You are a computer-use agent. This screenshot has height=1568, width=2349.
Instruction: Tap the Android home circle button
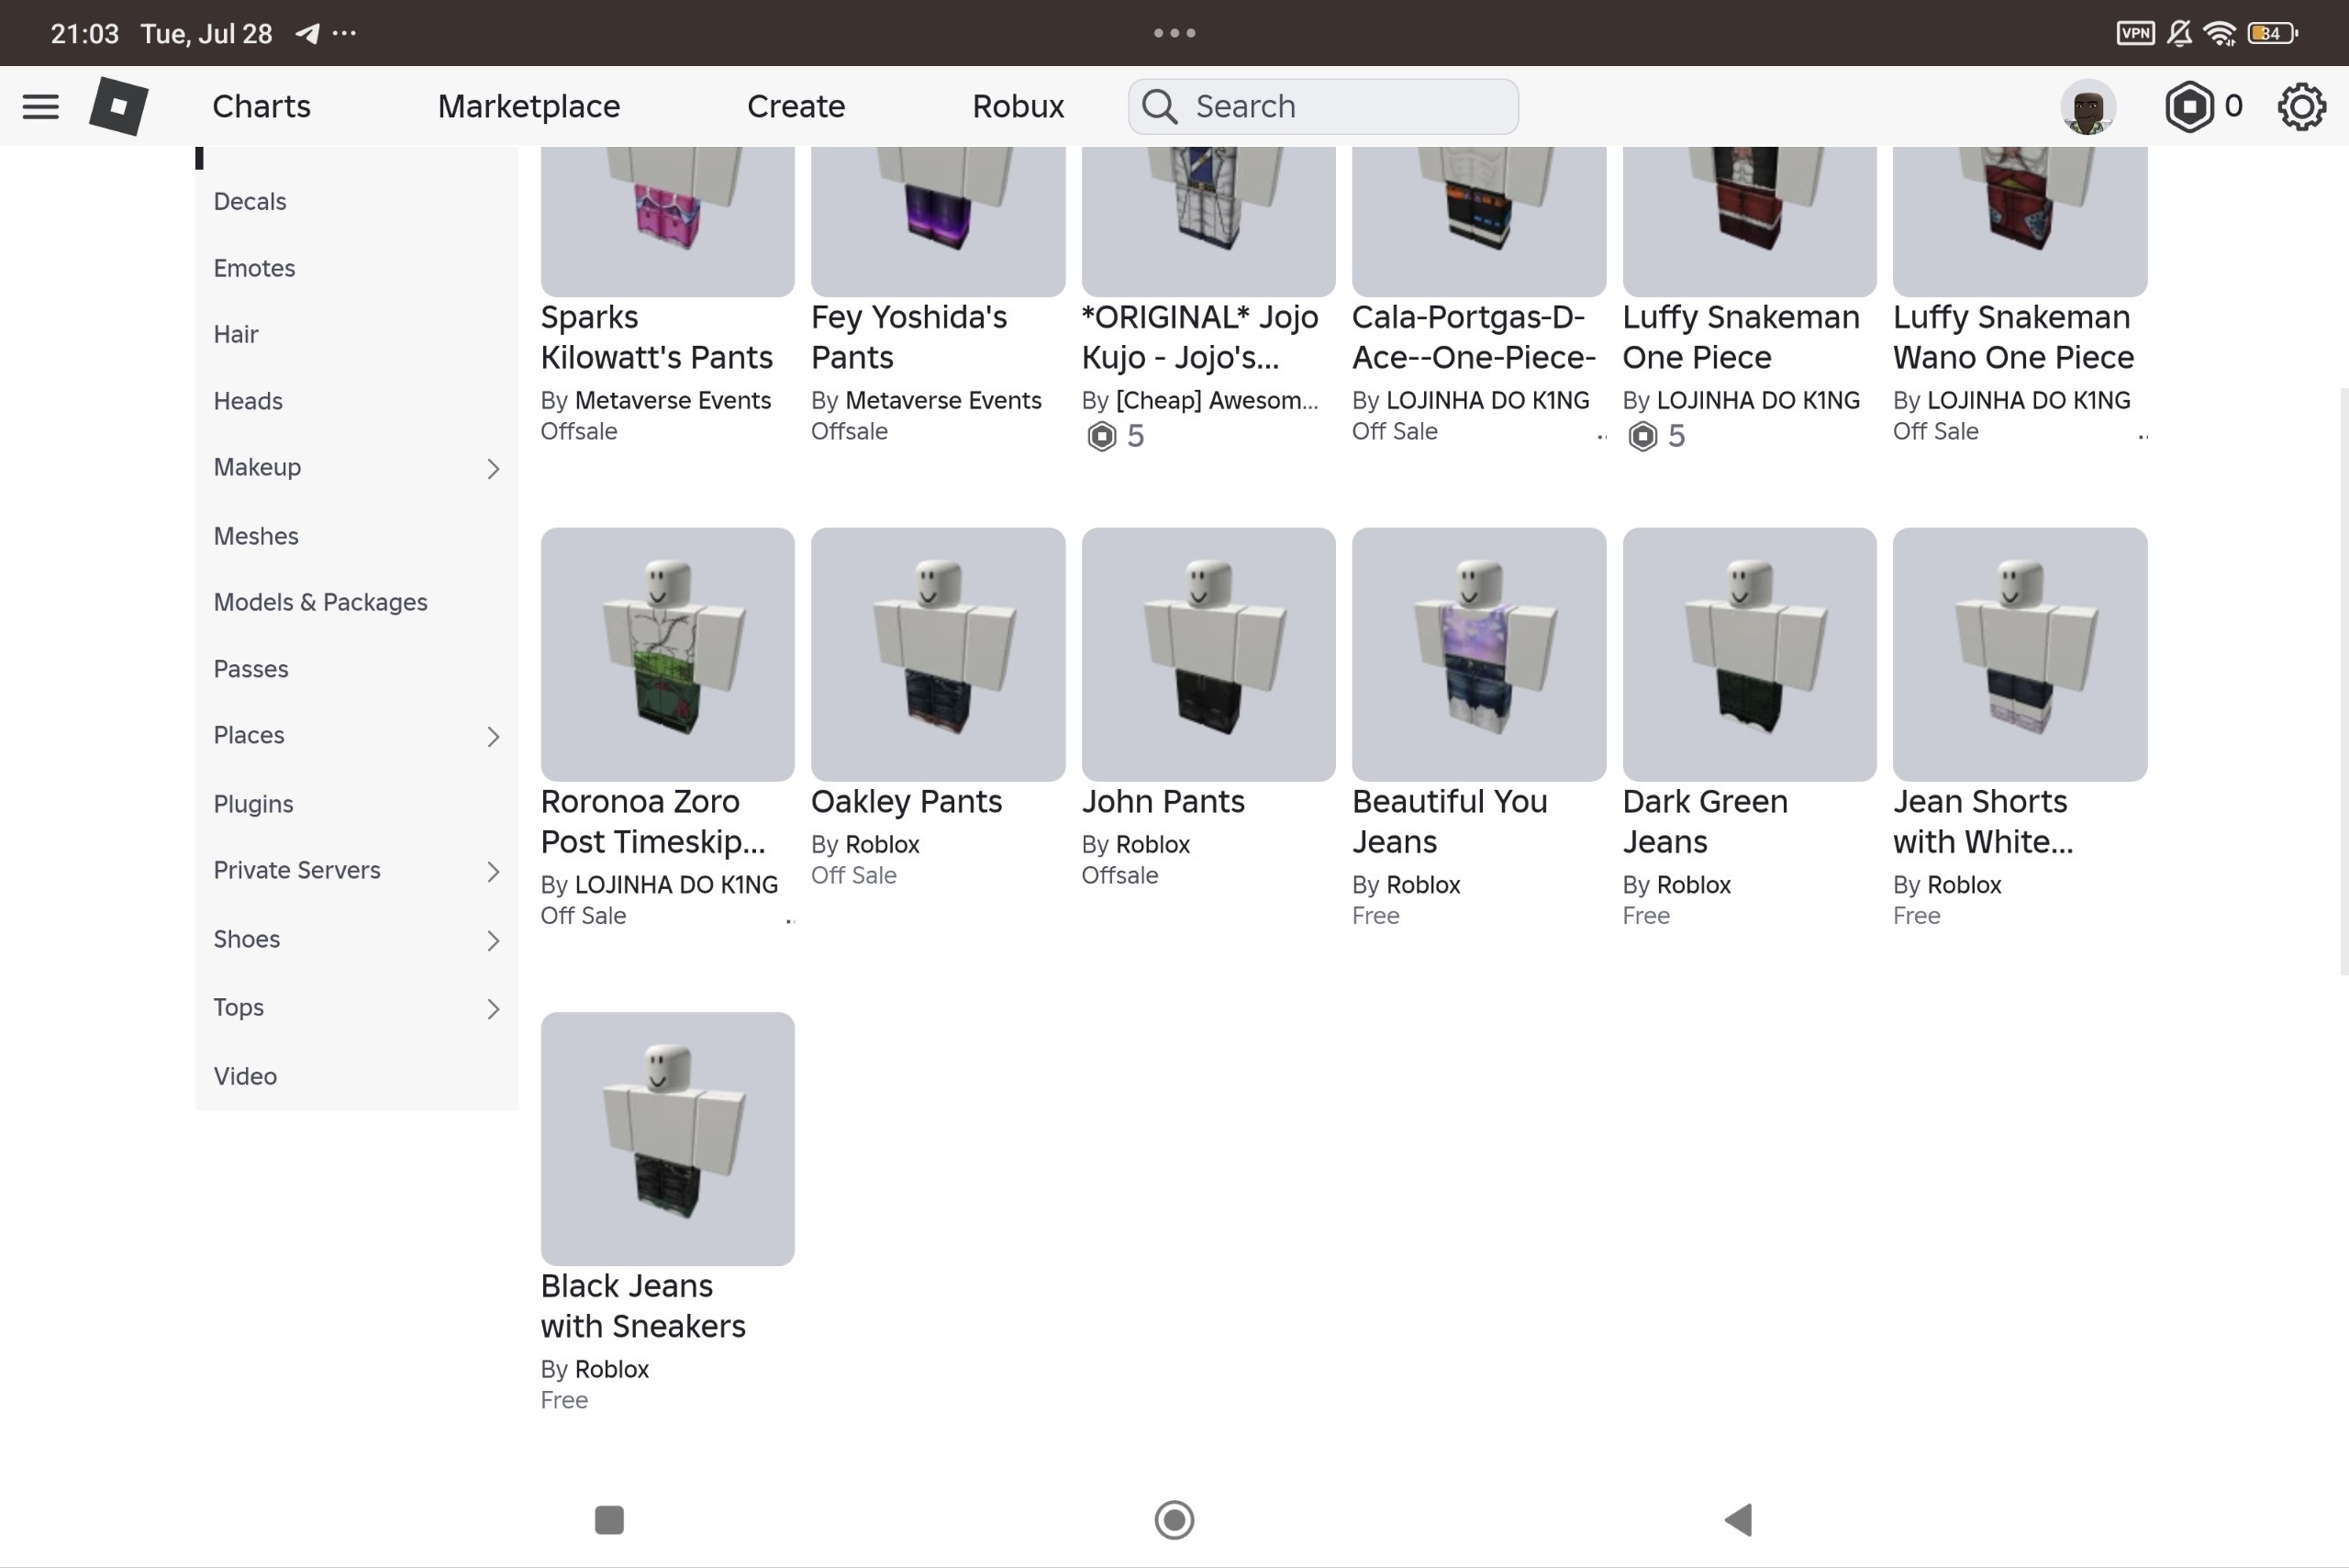tap(1174, 1519)
